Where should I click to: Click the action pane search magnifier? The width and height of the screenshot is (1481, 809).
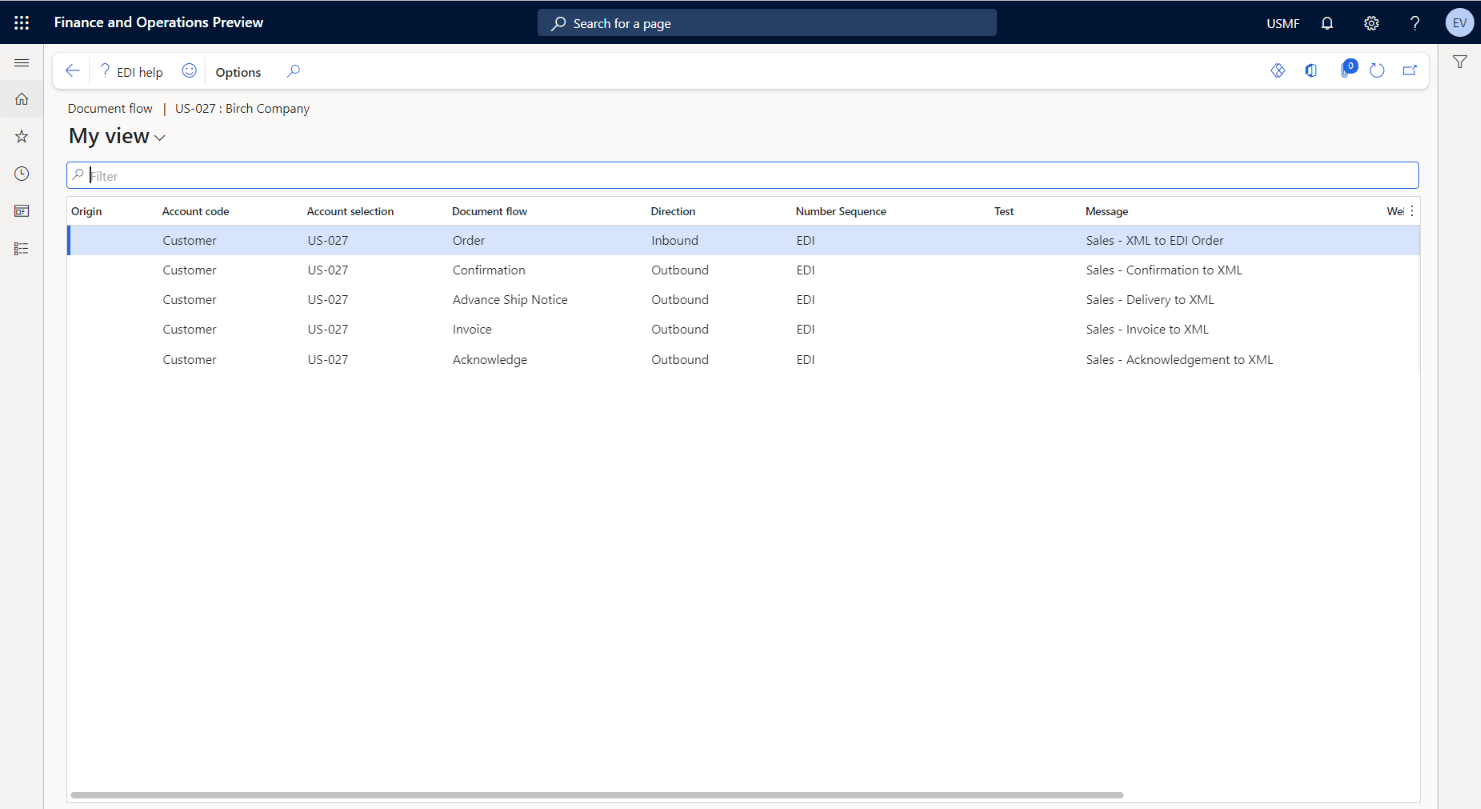click(293, 71)
